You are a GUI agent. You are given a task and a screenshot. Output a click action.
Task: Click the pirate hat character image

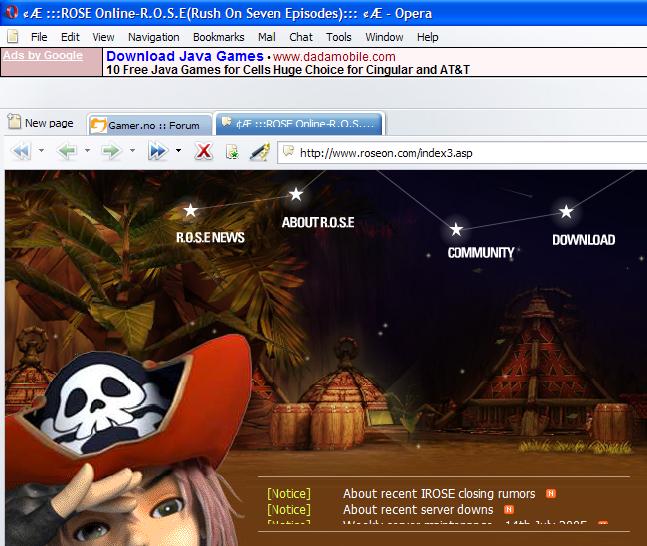coord(128,442)
